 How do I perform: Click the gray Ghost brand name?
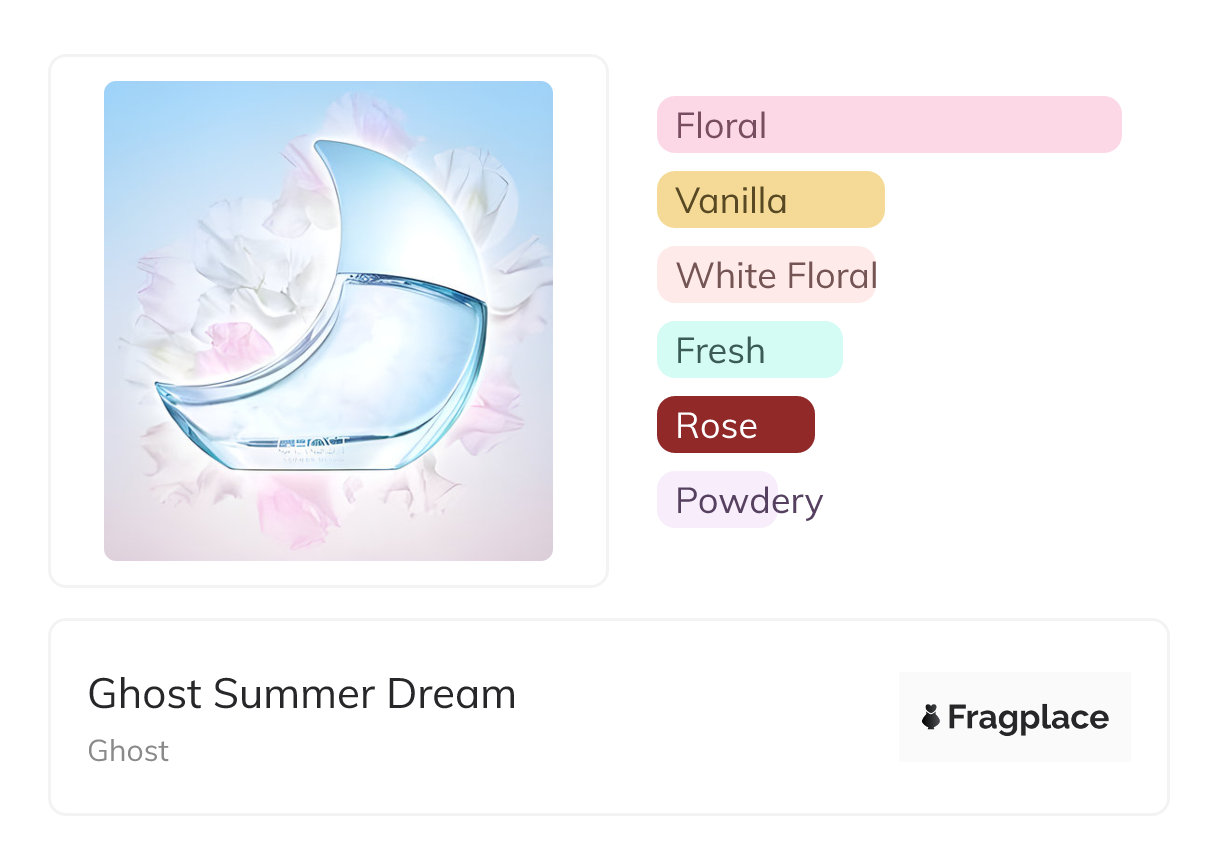[x=128, y=751]
